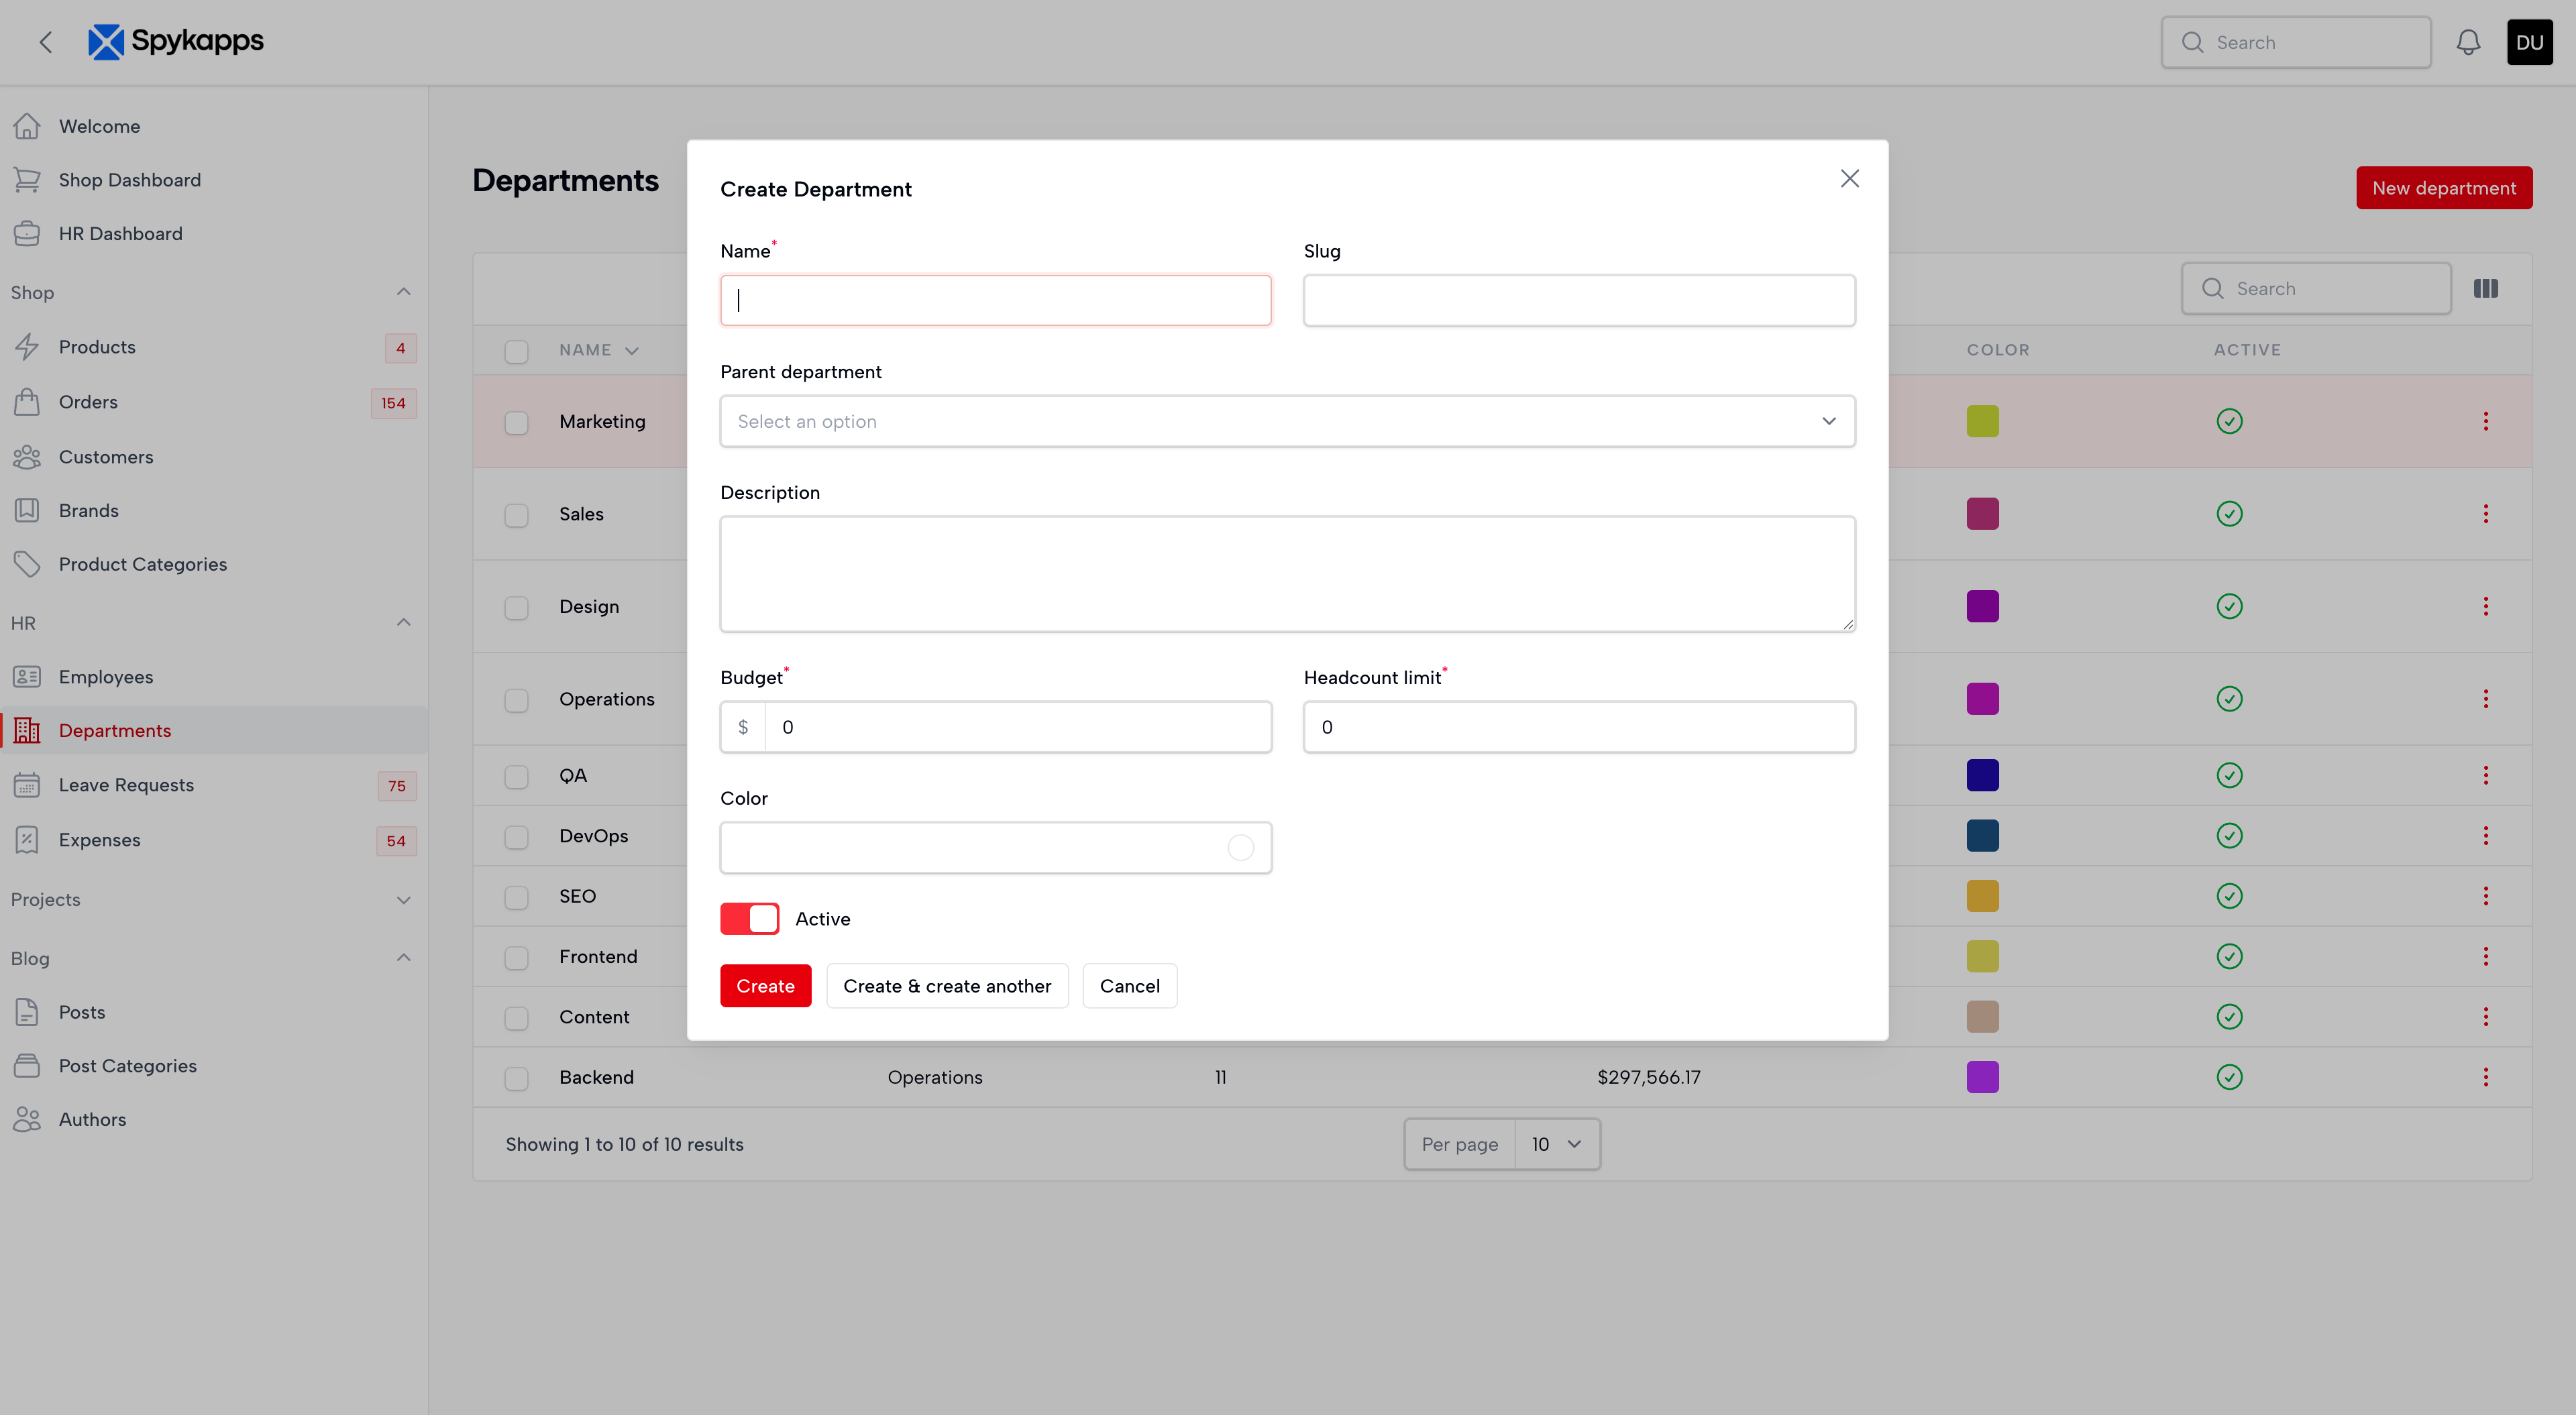Open the kebab menu on the Marketing row

(x=2486, y=421)
